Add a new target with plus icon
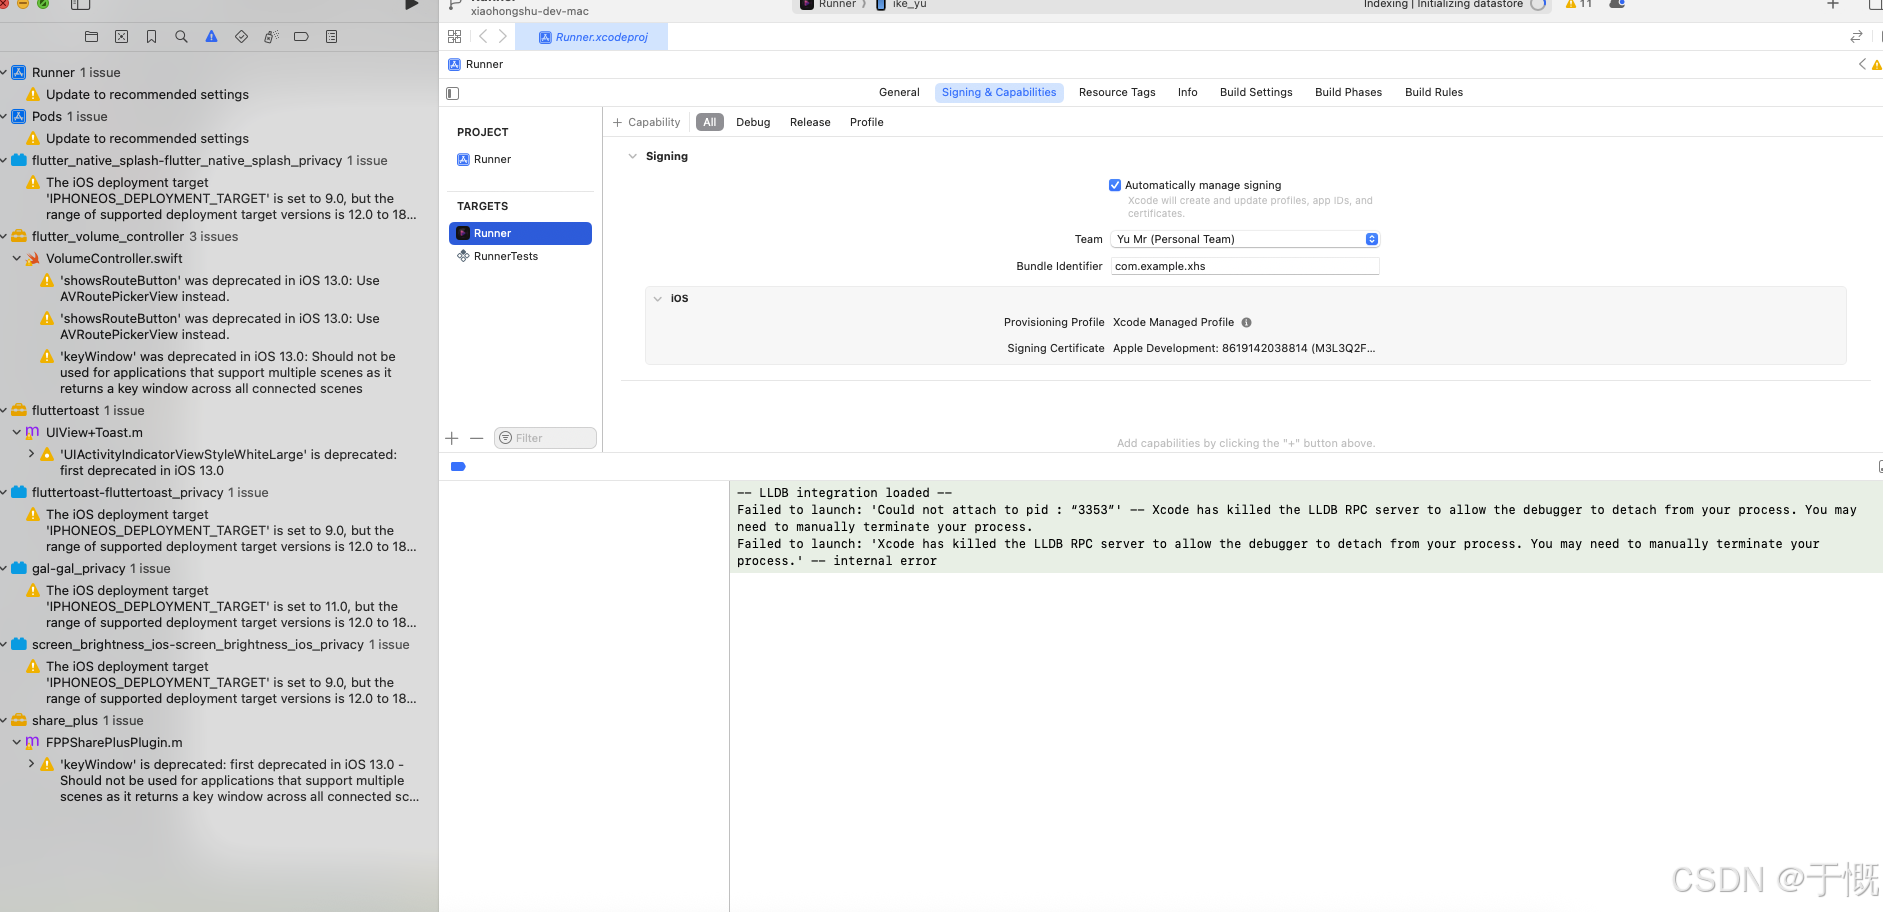This screenshot has width=1883, height=912. [x=452, y=438]
